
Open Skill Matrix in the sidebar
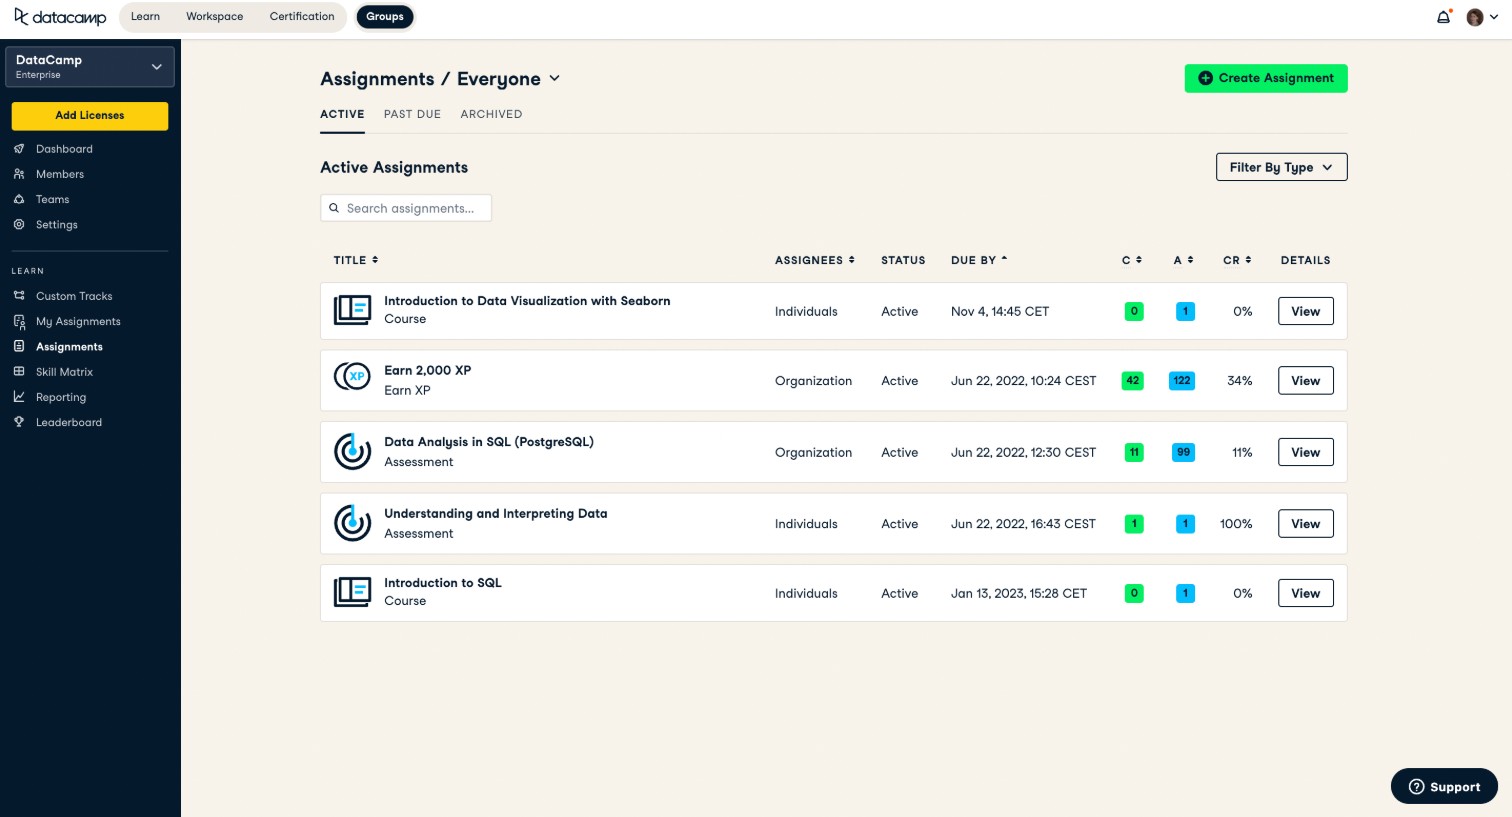tap(64, 372)
